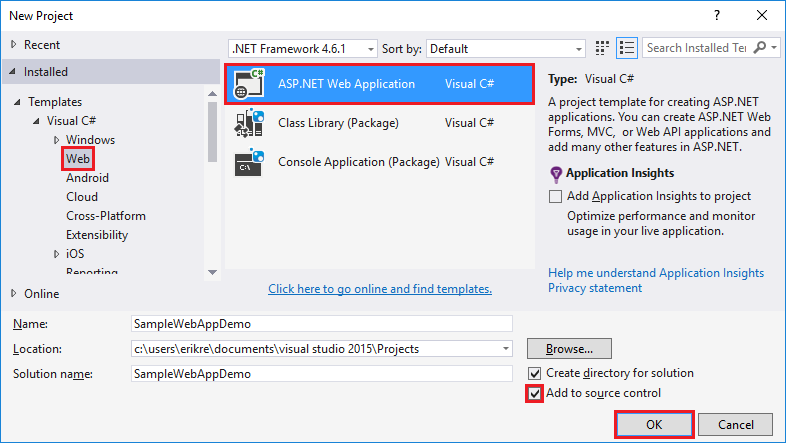Expand the Online templates section
The width and height of the screenshot is (786, 443).
click(x=14, y=294)
